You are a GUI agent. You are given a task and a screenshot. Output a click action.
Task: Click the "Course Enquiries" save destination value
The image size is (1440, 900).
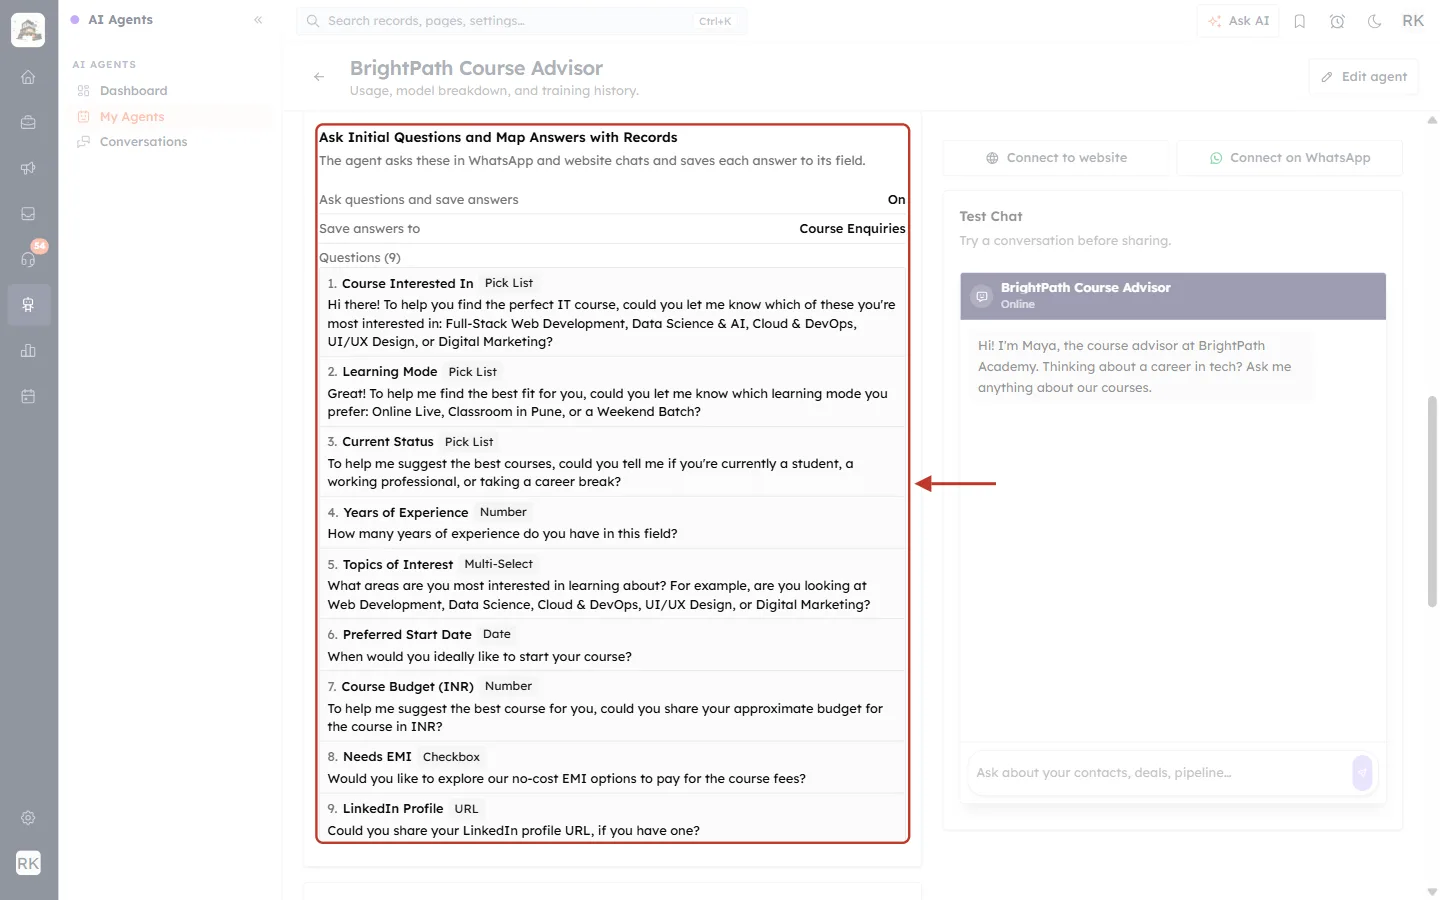(852, 229)
